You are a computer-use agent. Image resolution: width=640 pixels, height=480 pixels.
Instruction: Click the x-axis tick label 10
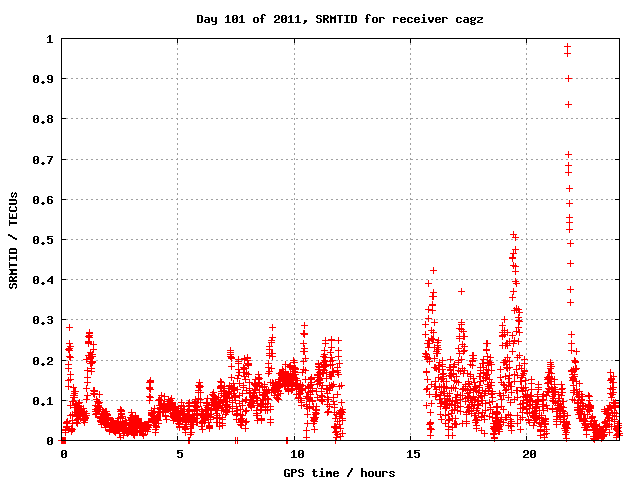coord(297,454)
